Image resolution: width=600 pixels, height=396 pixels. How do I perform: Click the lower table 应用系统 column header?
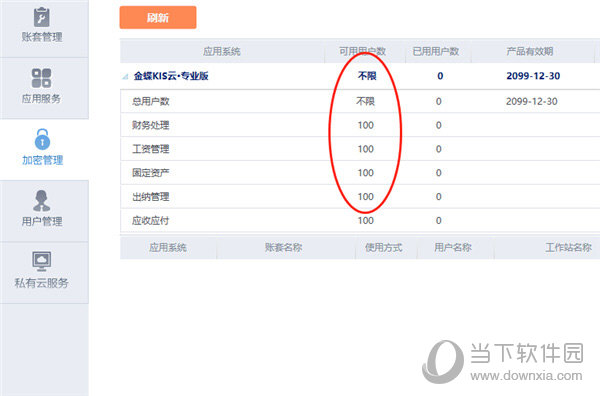(168, 248)
